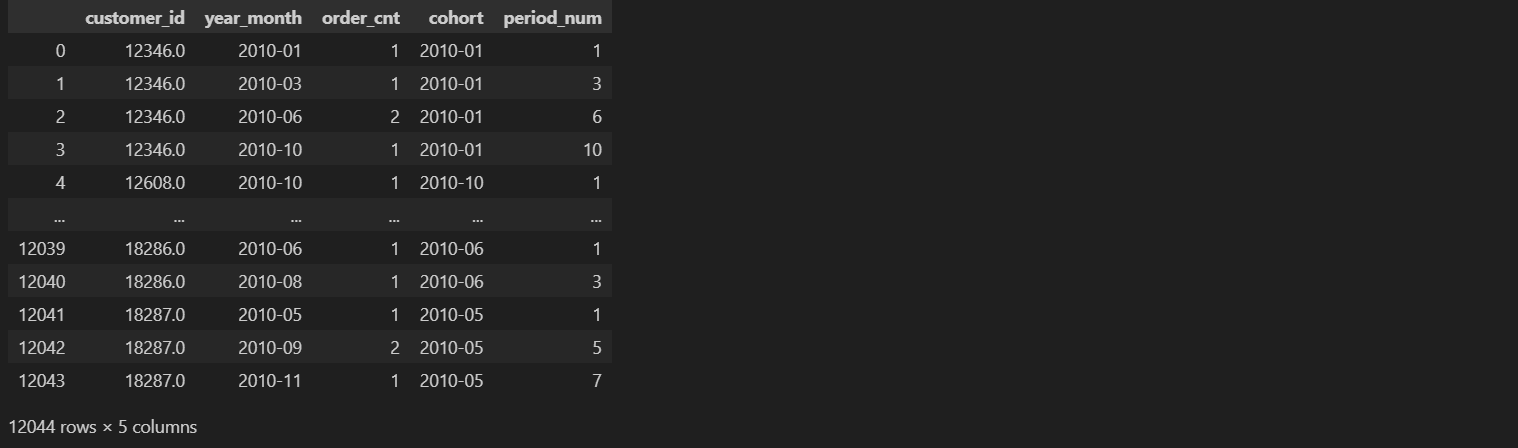Click order_cnt cell in row 12042
This screenshot has width=1518, height=448.
394,347
